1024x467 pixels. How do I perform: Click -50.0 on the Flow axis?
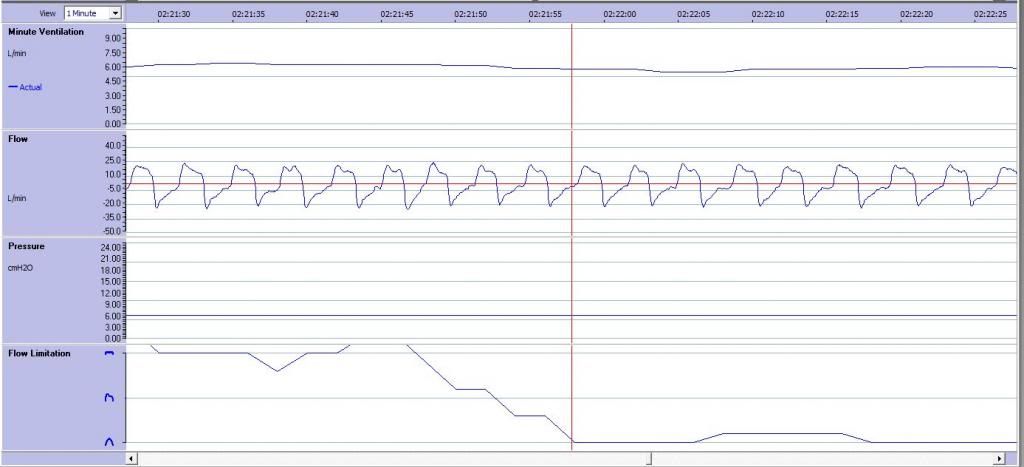[111, 231]
